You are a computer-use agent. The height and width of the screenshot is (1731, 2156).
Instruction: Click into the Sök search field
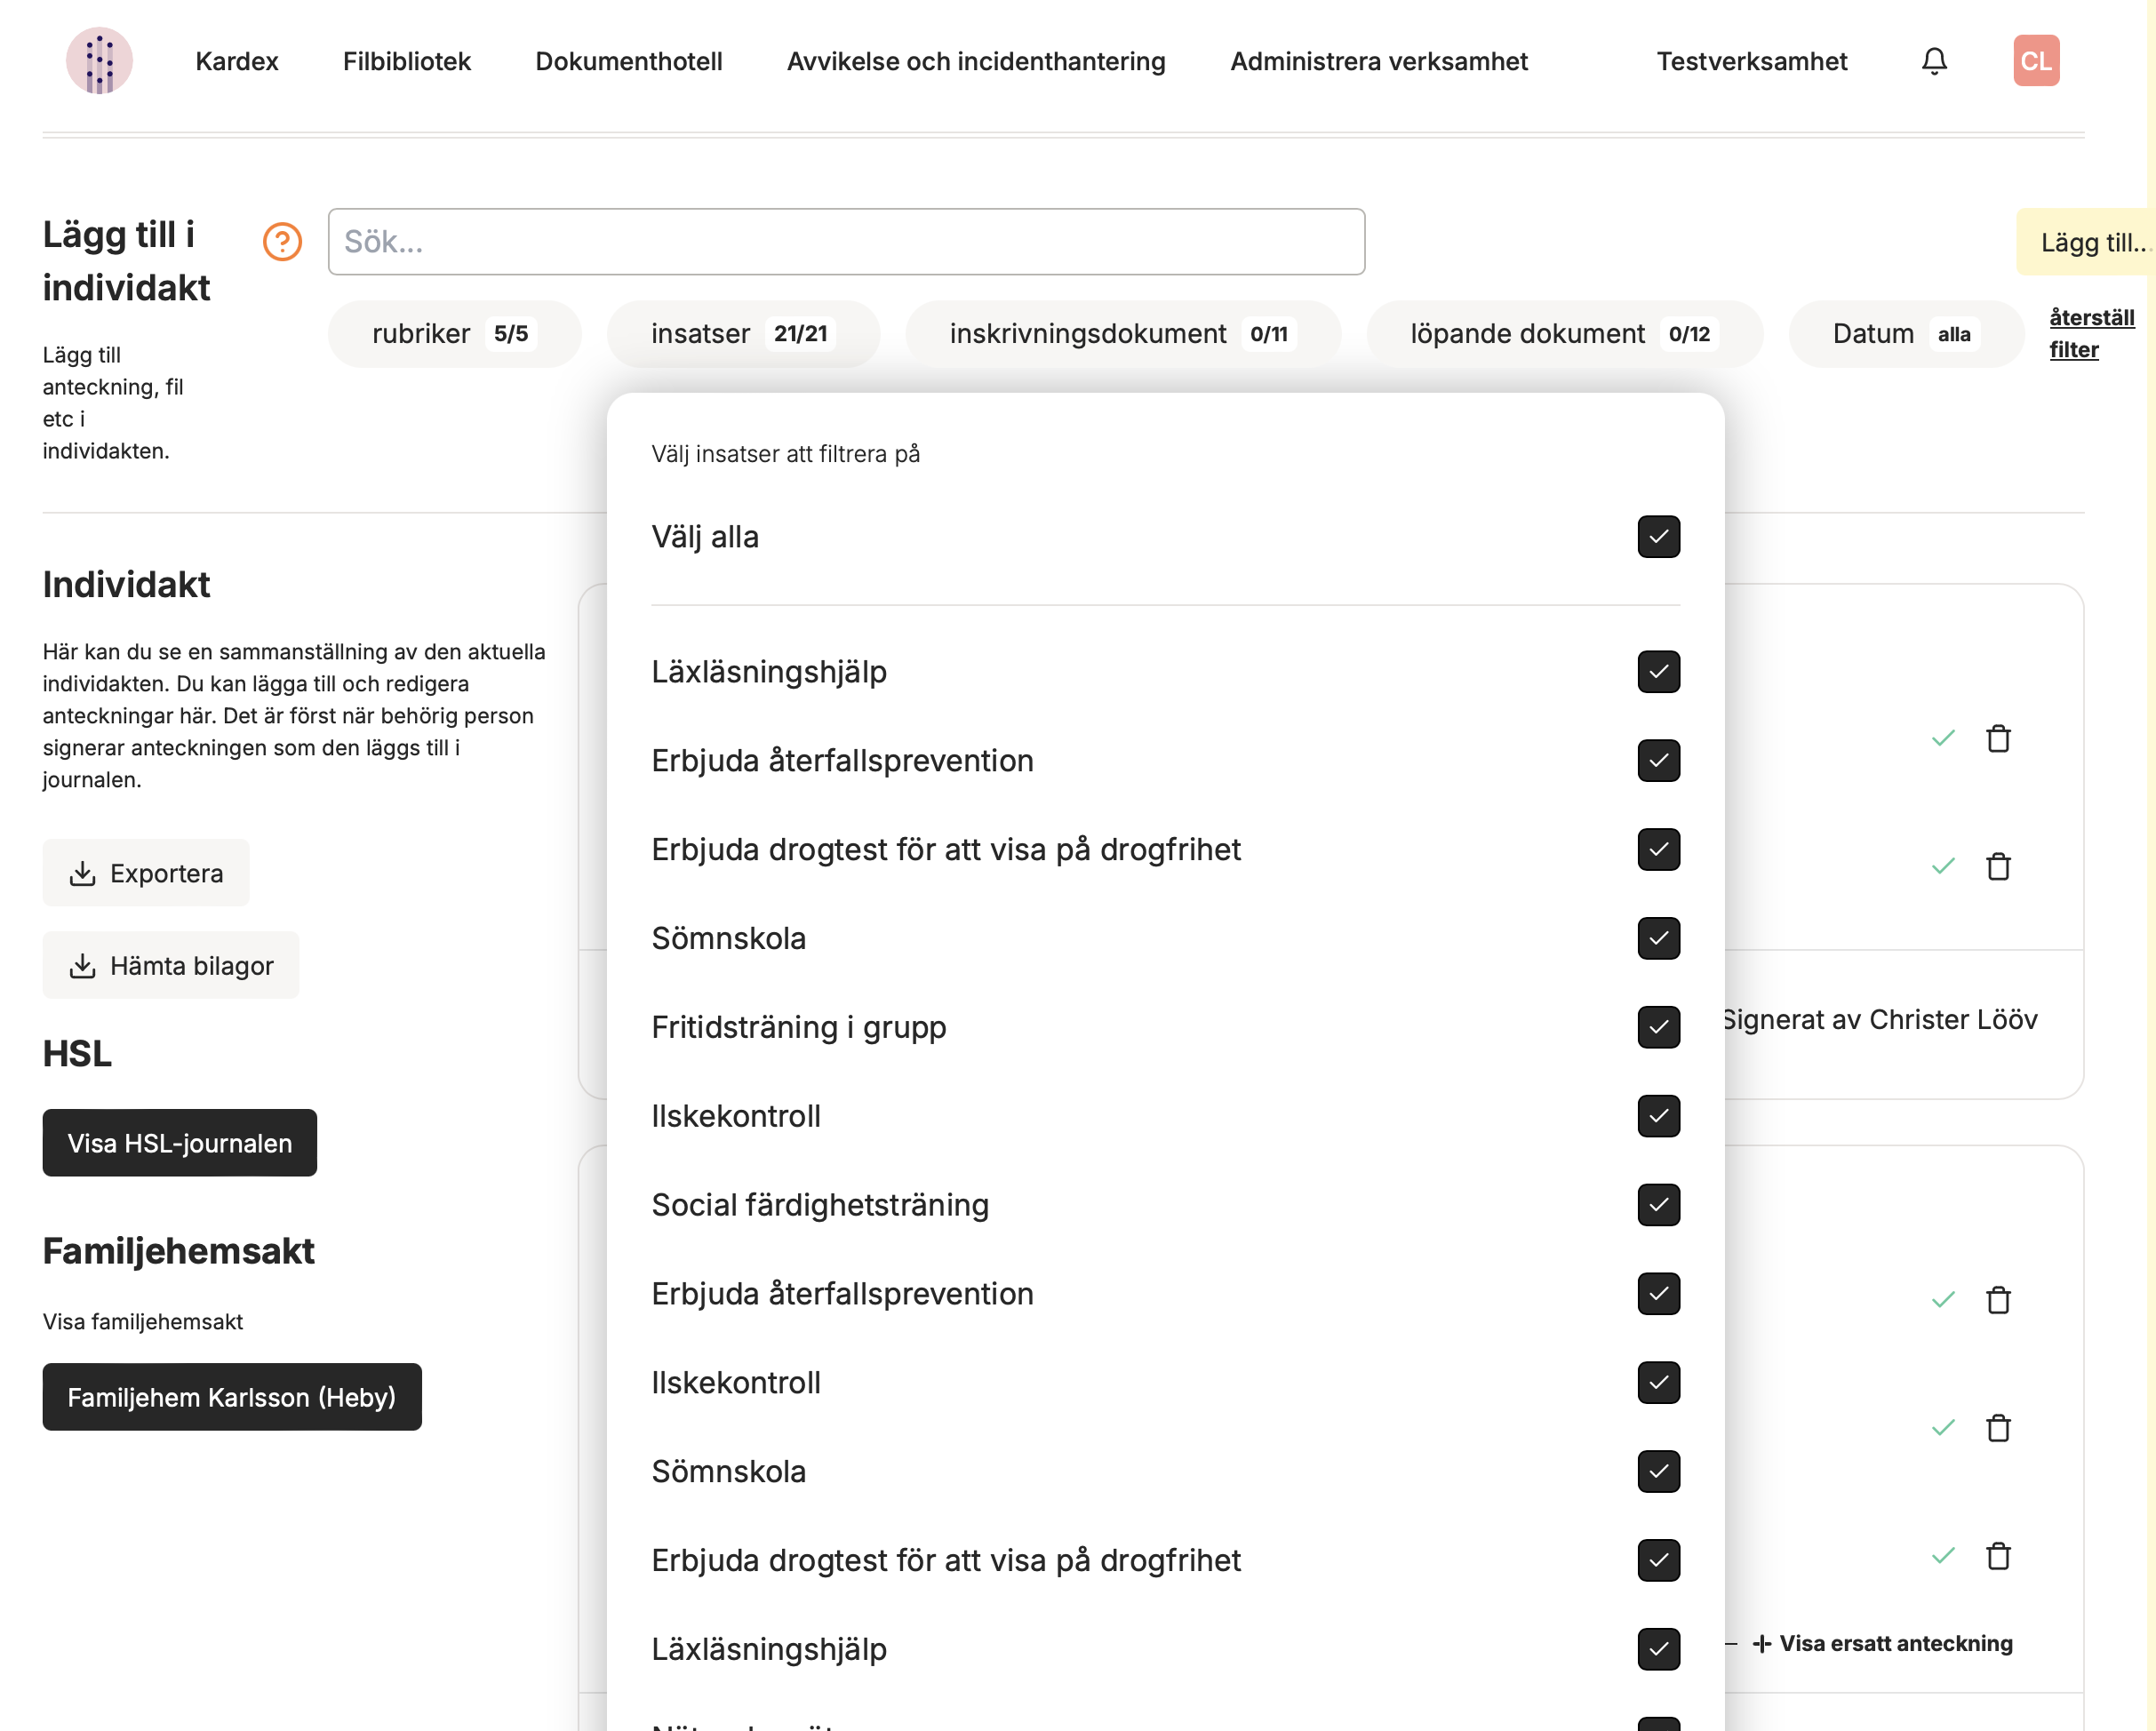click(845, 242)
